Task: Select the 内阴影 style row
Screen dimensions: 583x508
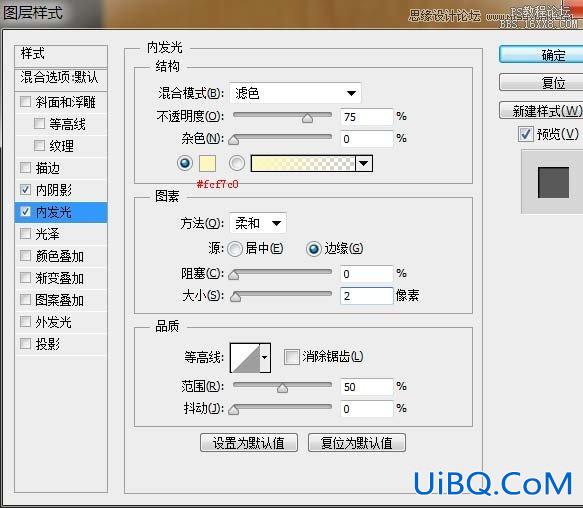Action: (x=61, y=190)
